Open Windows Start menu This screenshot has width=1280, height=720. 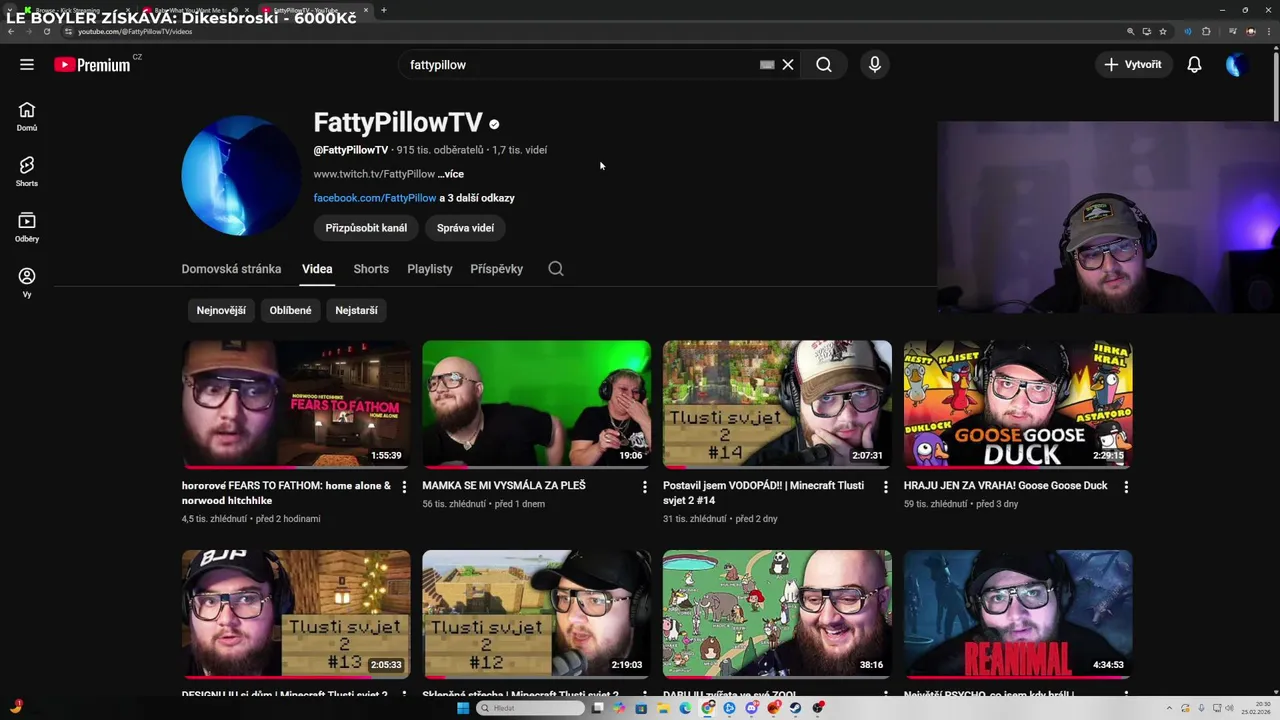tap(463, 708)
